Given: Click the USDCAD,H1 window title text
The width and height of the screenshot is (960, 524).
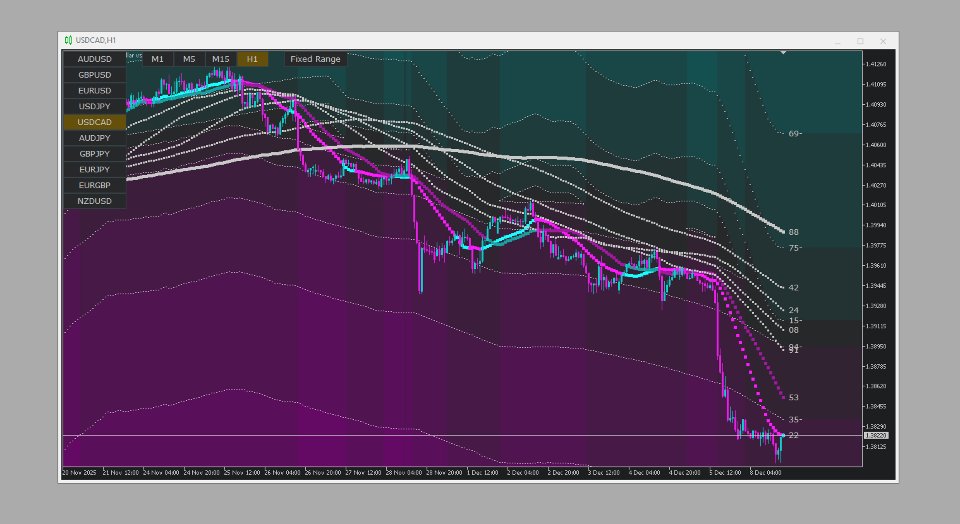Looking at the screenshot, I should coord(96,40).
